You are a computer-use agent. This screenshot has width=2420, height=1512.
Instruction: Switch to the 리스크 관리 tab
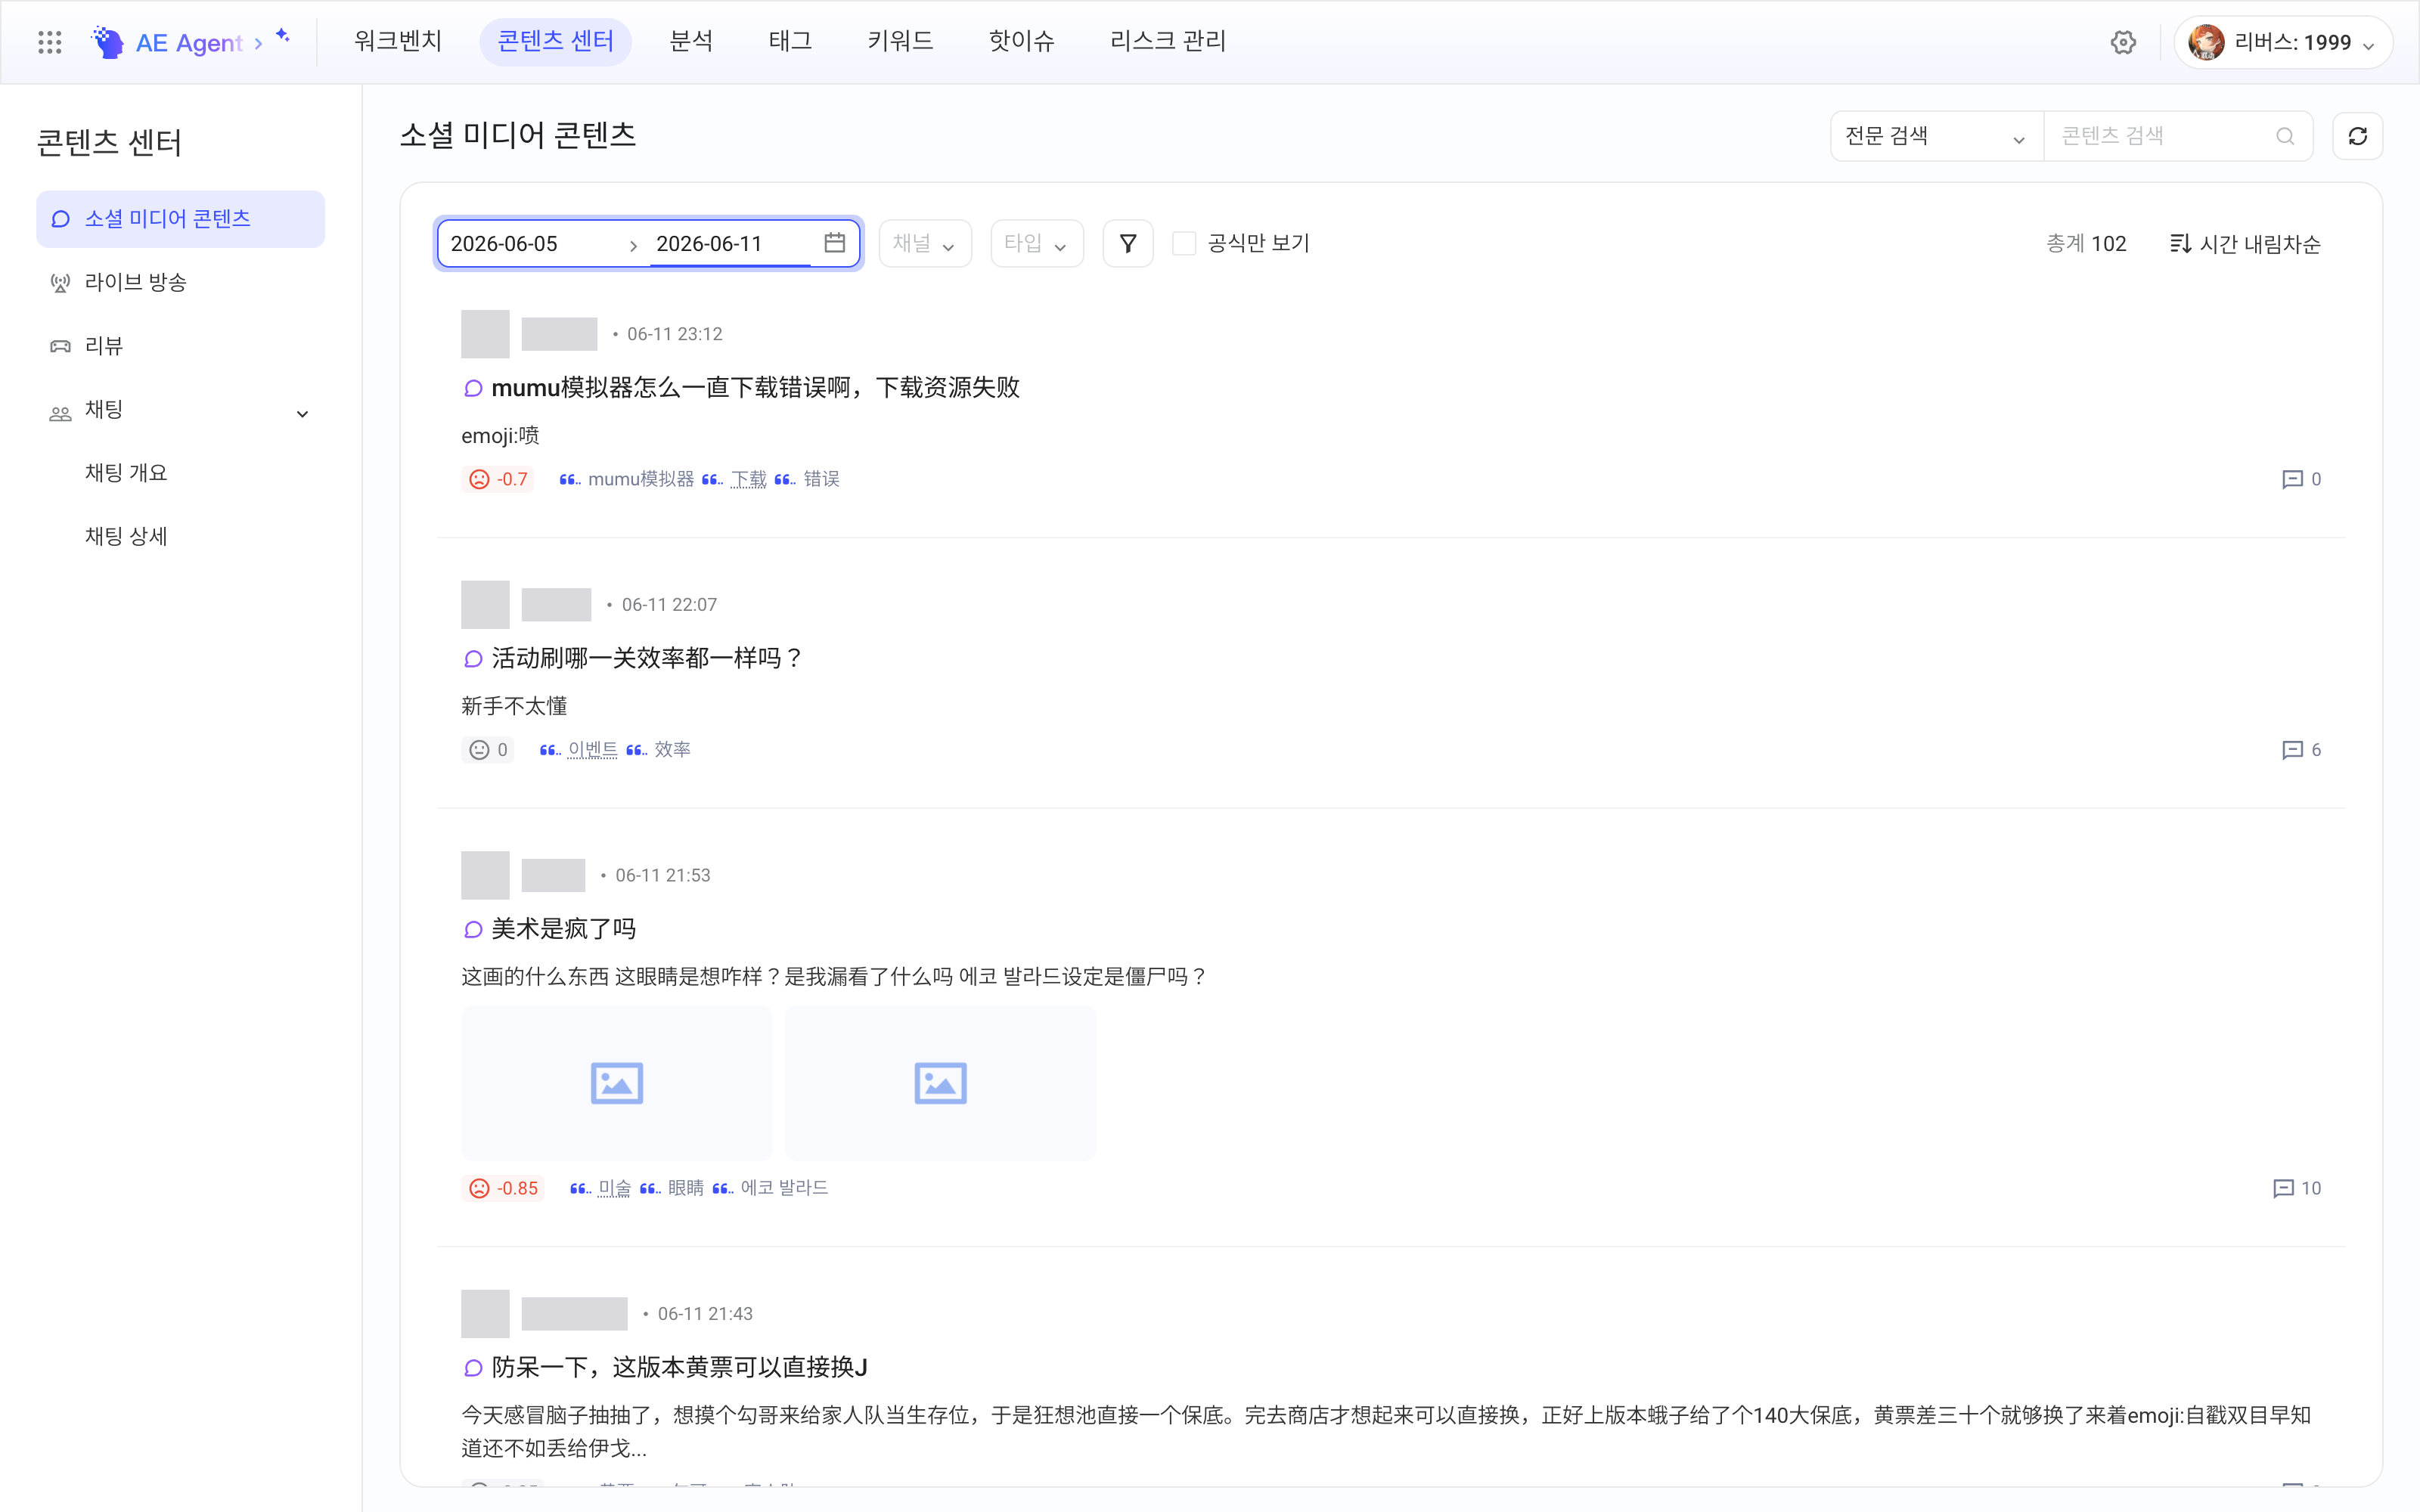point(1168,41)
